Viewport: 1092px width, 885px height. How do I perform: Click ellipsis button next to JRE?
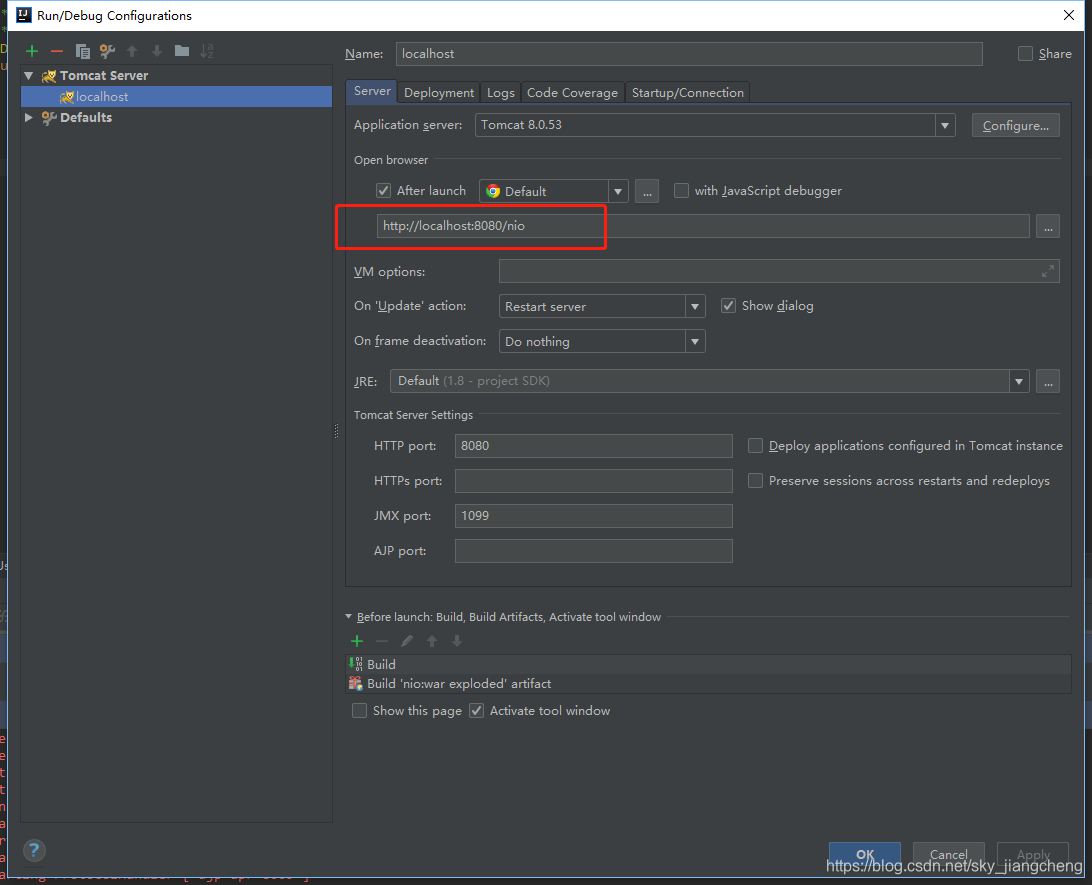(x=1048, y=381)
